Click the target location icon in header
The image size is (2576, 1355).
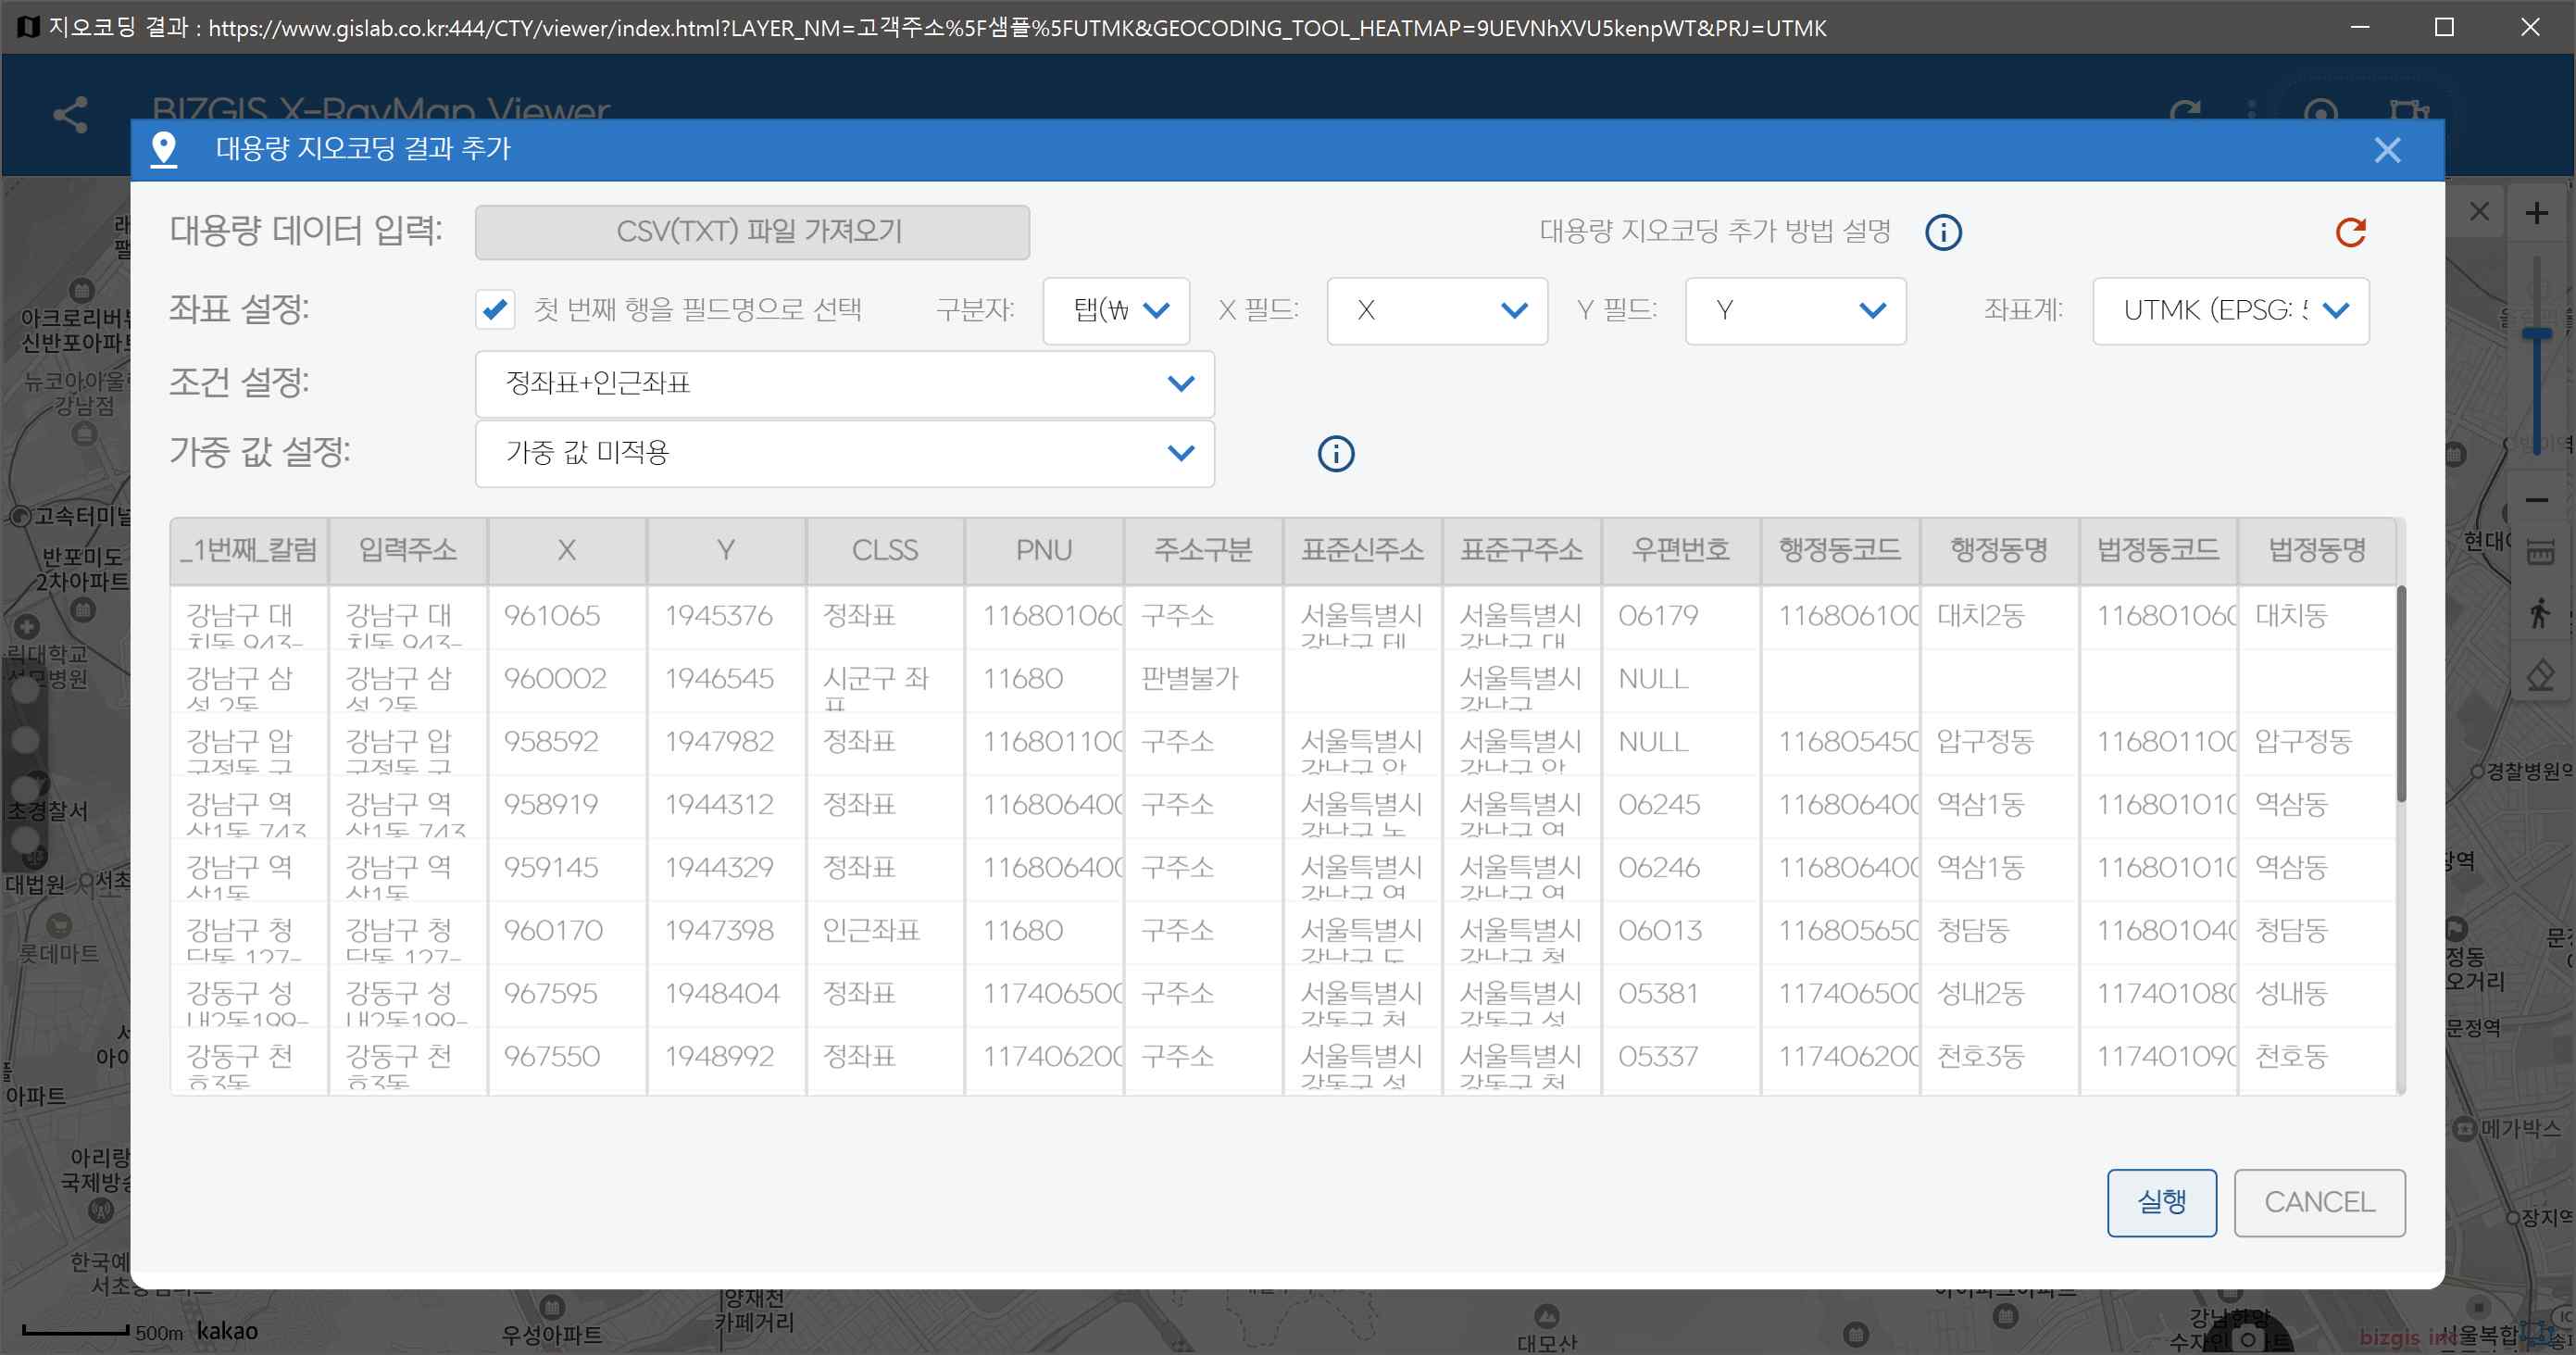2320,114
